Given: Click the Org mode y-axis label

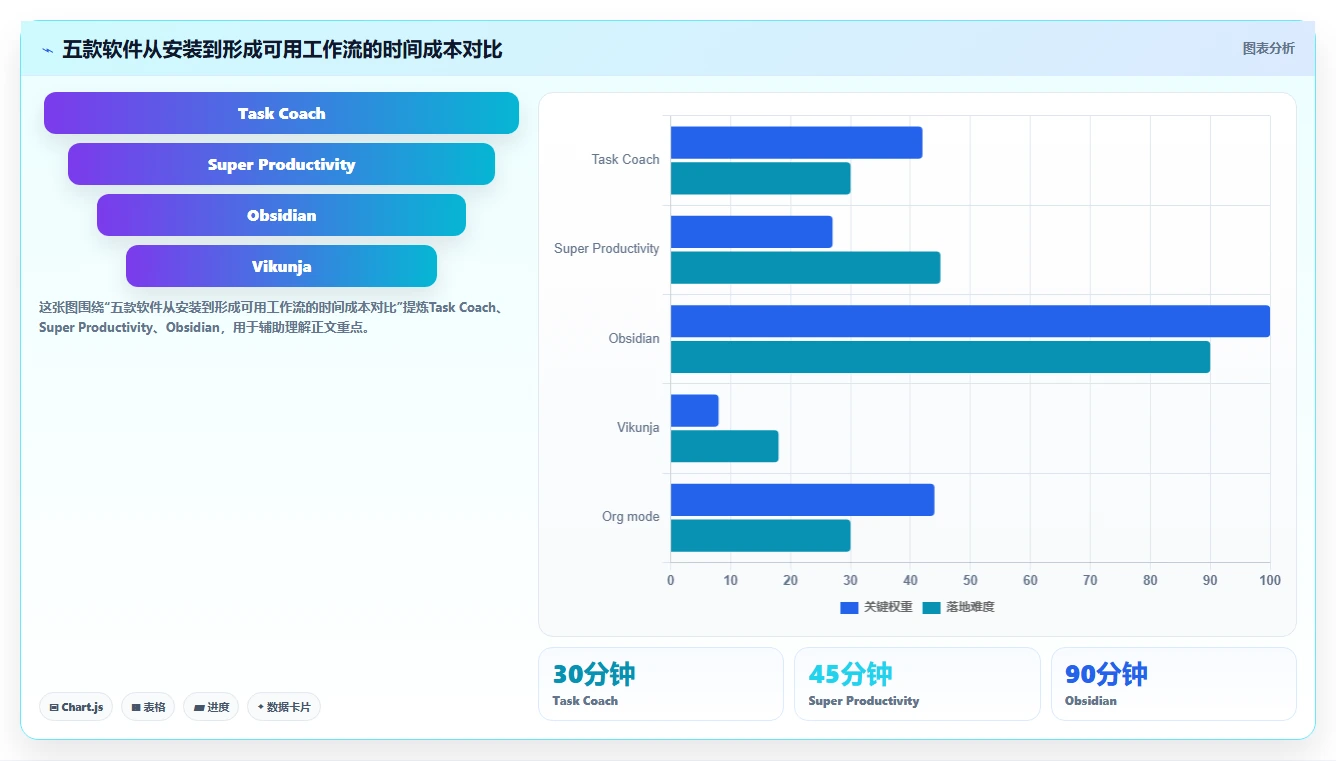Looking at the screenshot, I should pos(630,517).
